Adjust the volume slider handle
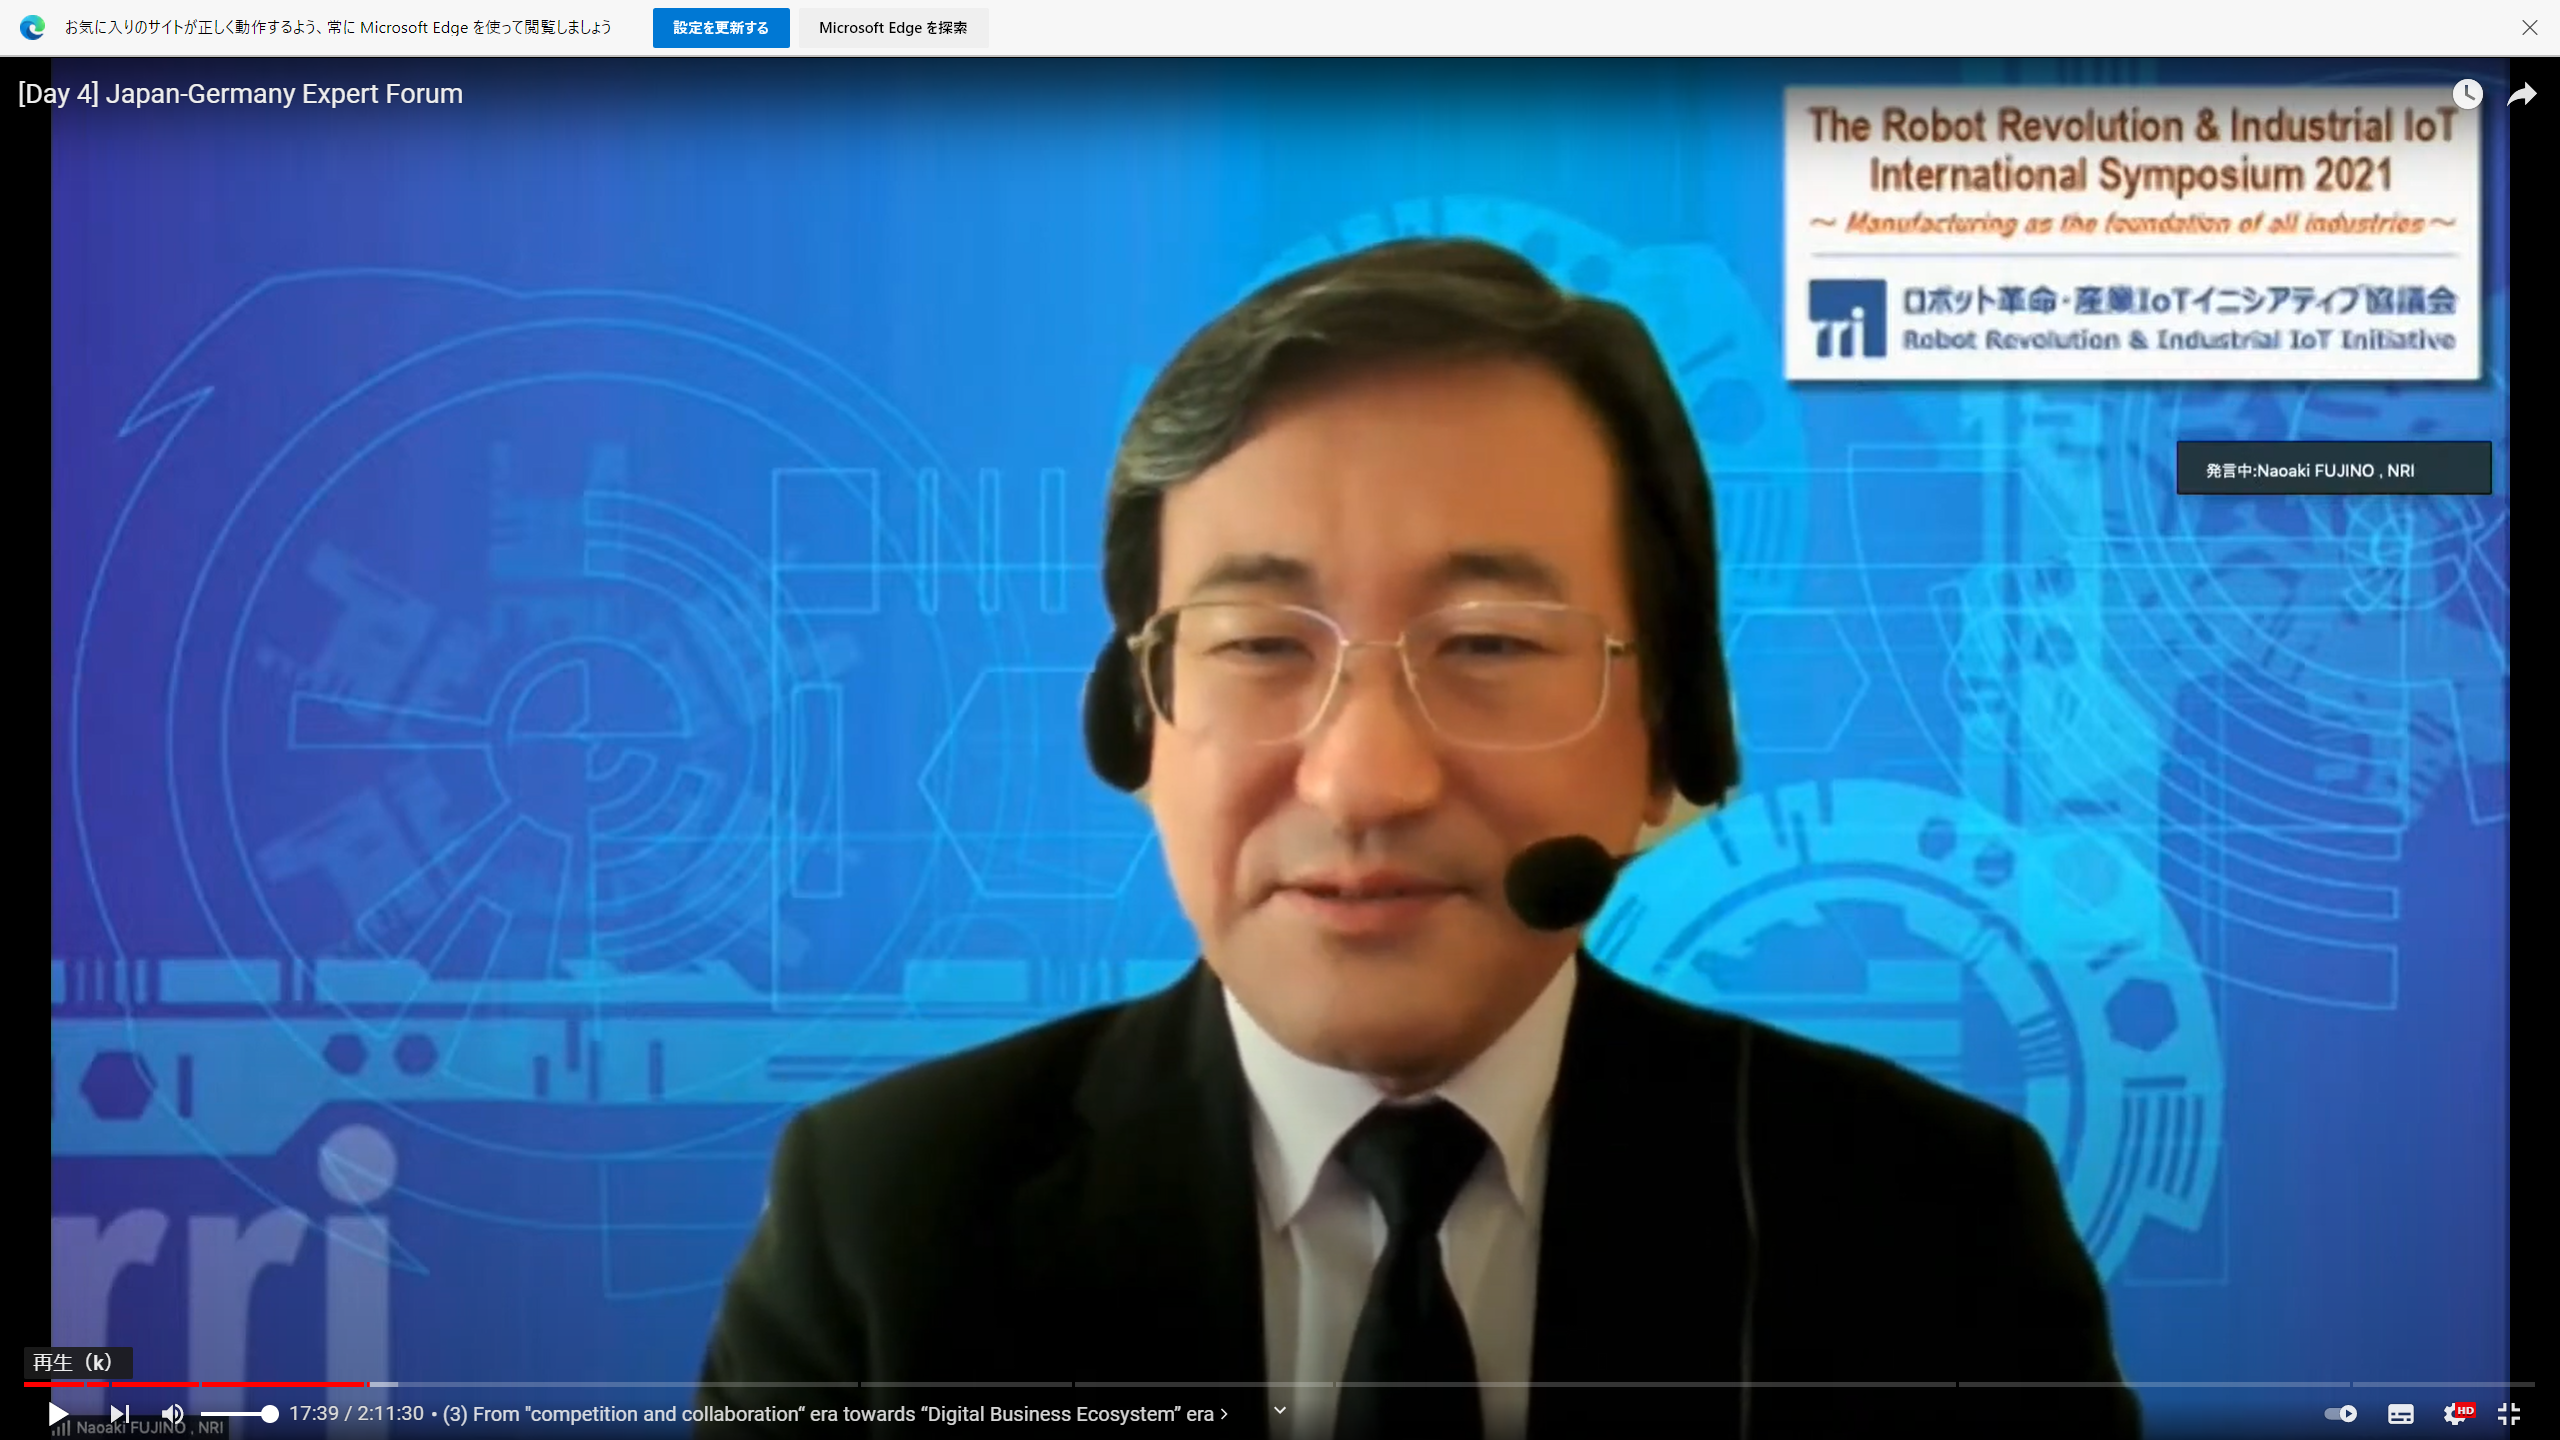 click(x=269, y=1413)
